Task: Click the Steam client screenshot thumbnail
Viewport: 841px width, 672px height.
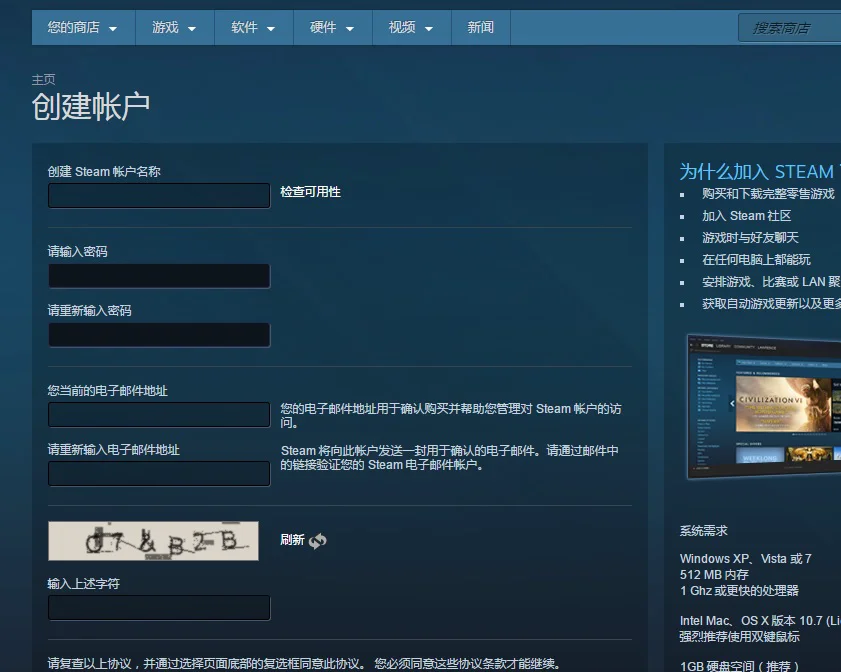Action: (x=764, y=407)
